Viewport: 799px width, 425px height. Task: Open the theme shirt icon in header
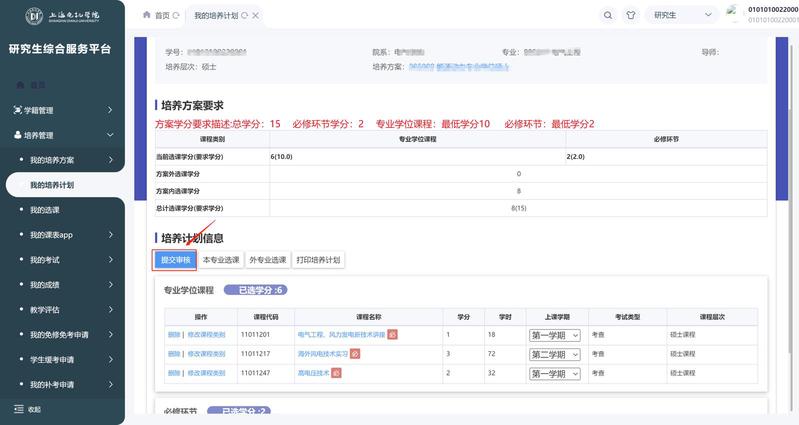[x=631, y=15]
